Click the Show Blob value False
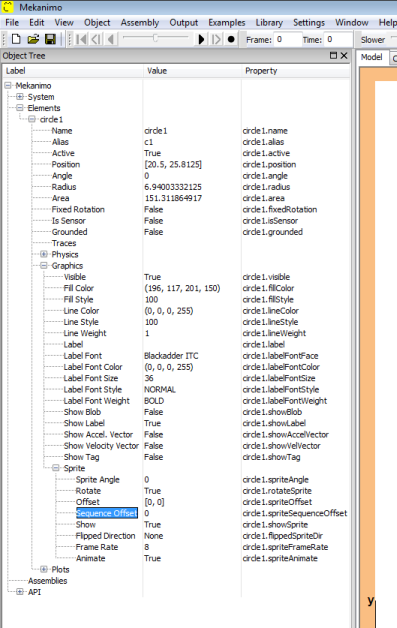Screen dimensions: 397x628 click(153, 412)
